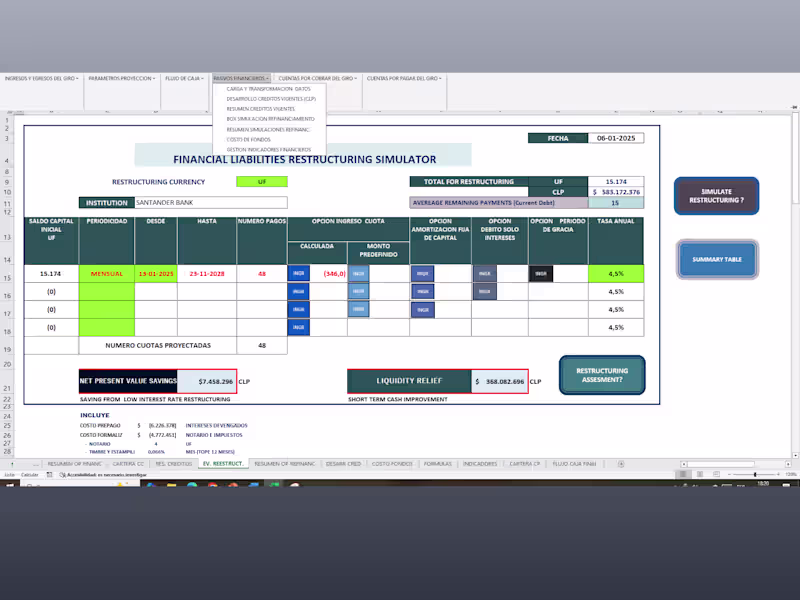Click the CALCULADA blue button in row 18
This screenshot has width=800, height=600.
[298, 327]
